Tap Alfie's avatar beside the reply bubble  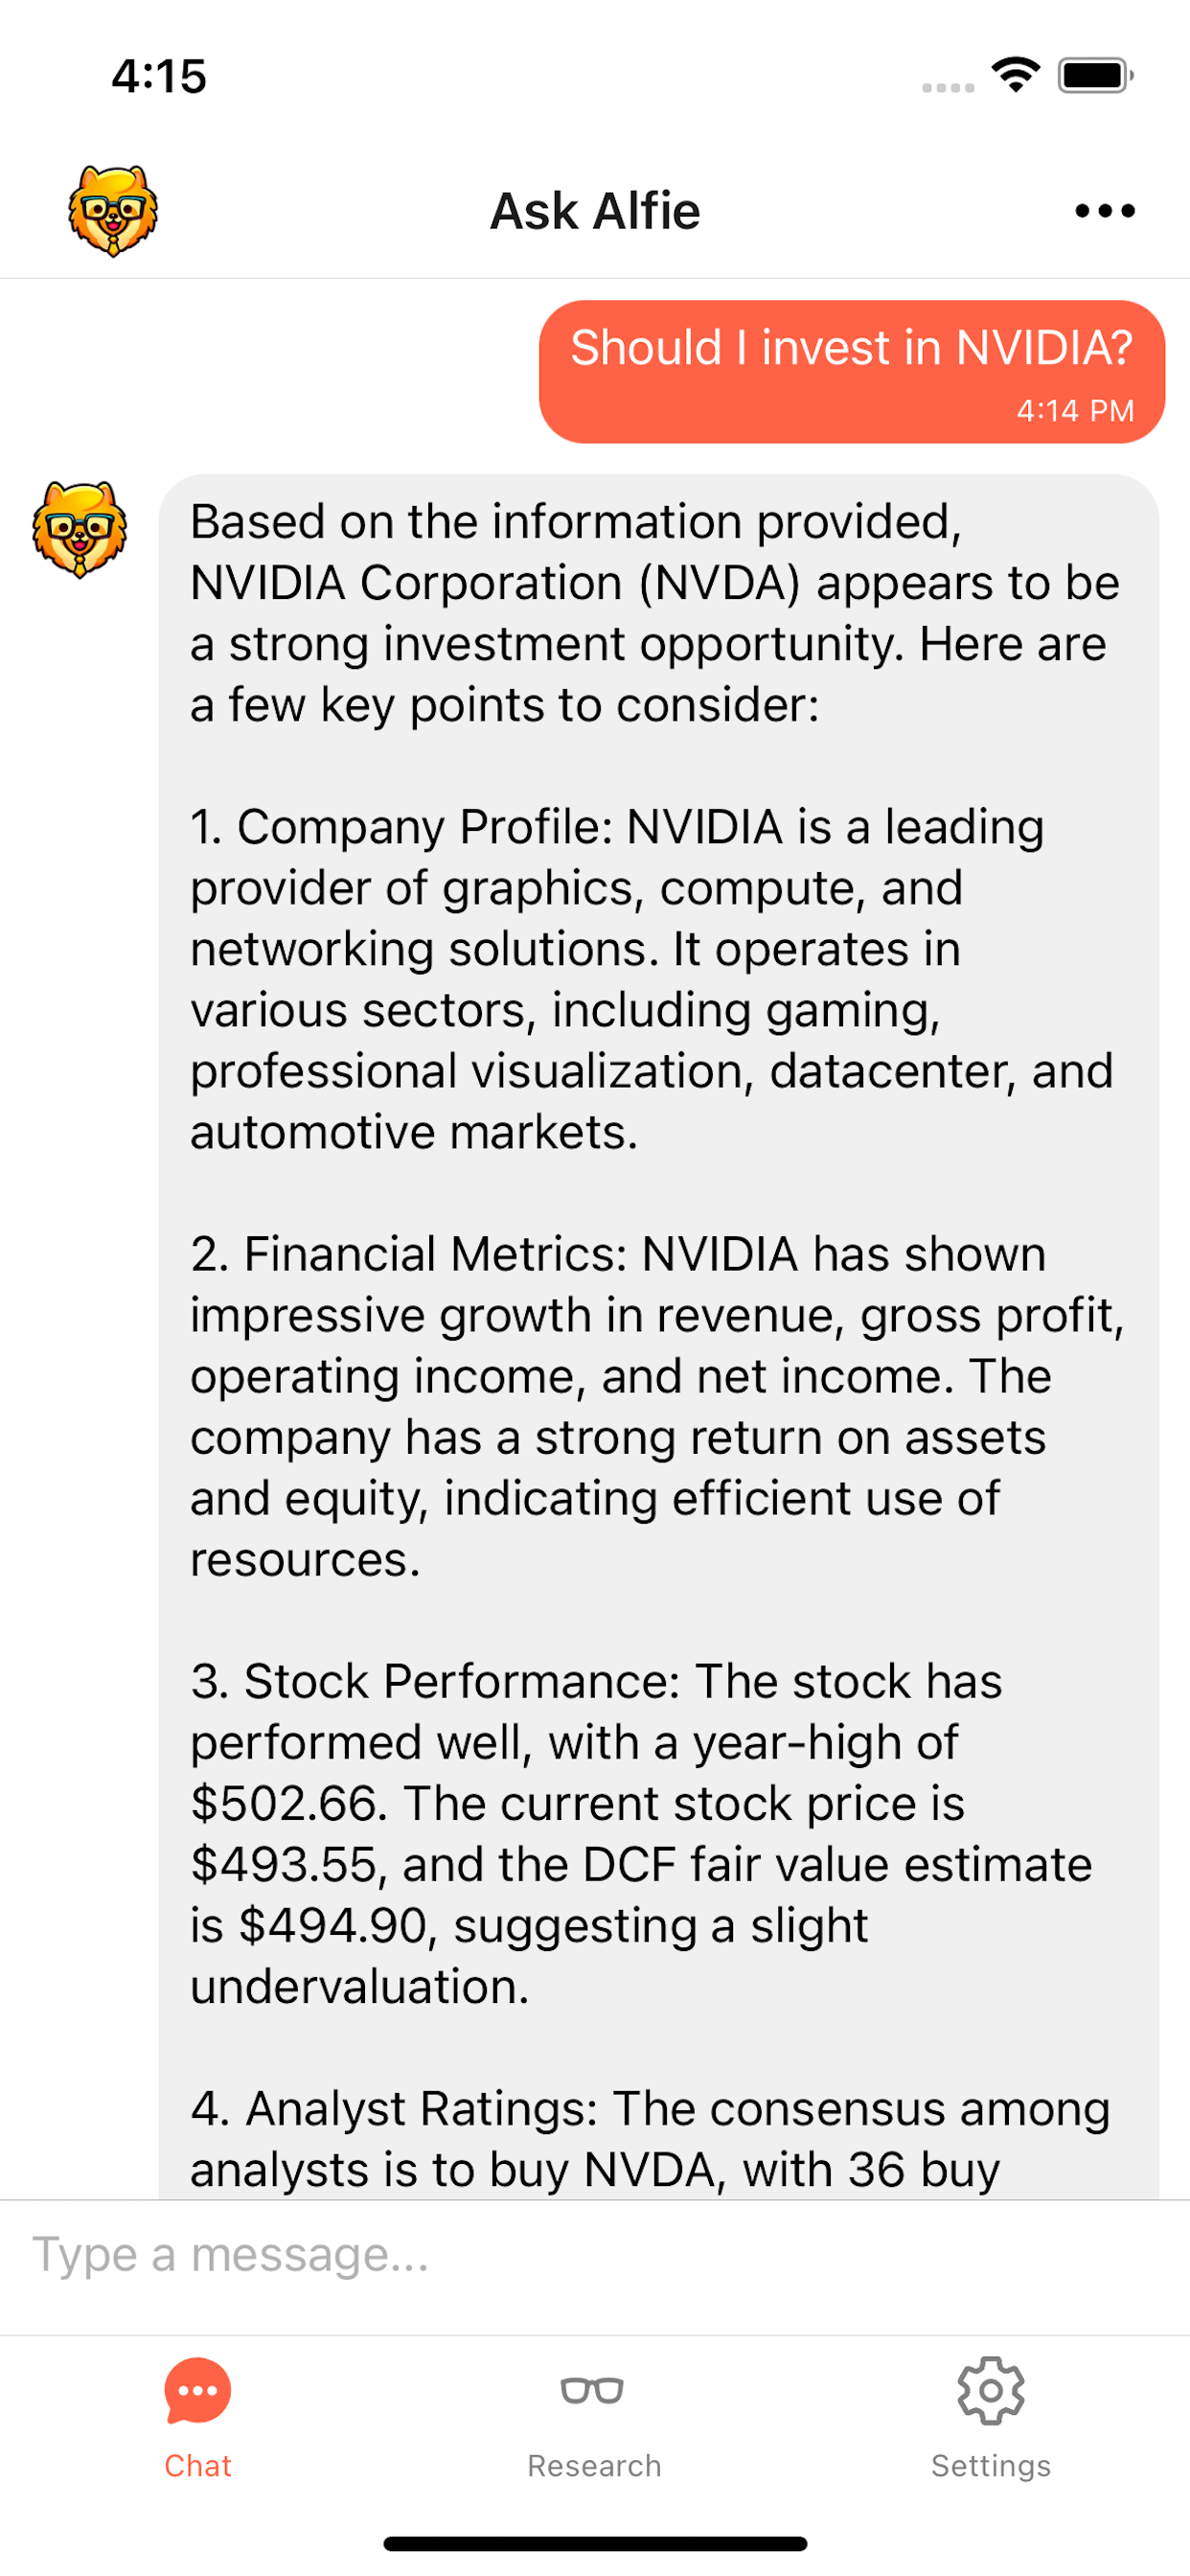click(x=80, y=529)
